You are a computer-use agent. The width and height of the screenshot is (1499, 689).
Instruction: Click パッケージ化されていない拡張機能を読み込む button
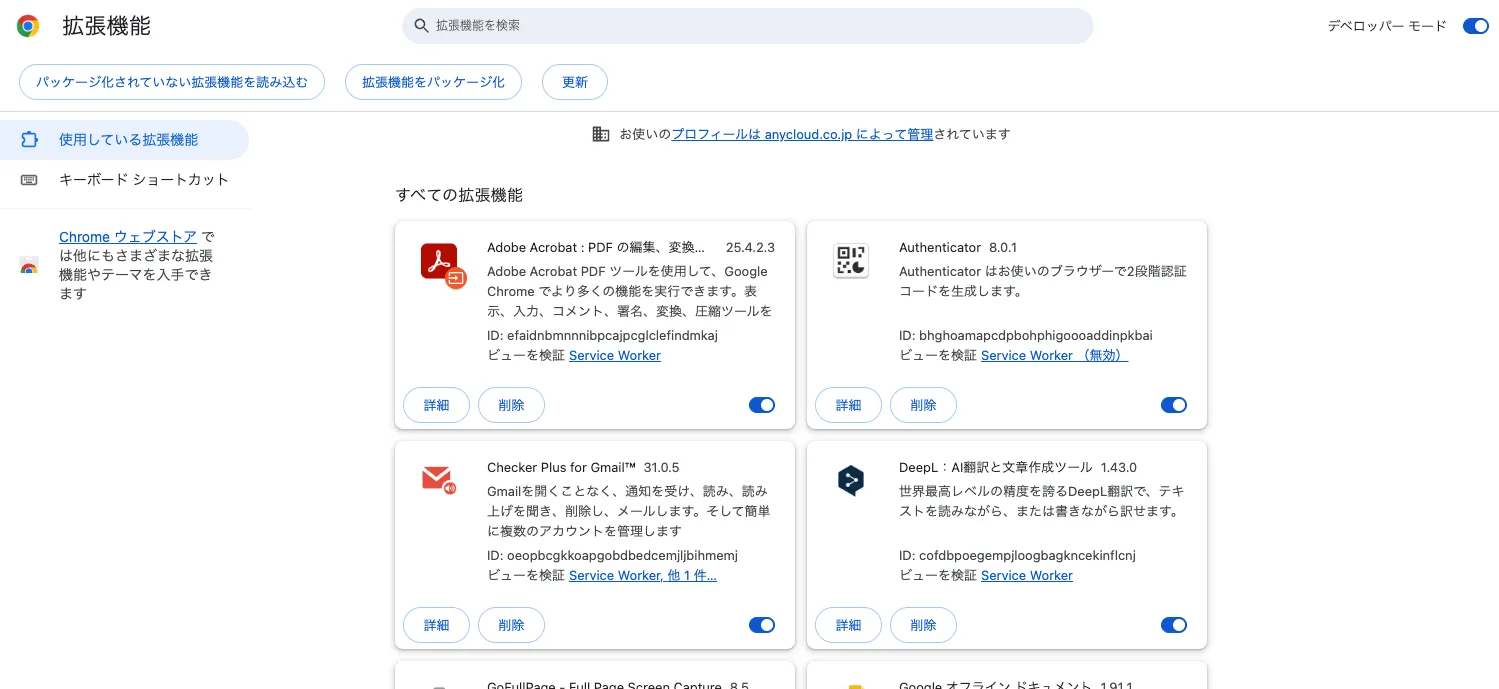coord(172,82)
